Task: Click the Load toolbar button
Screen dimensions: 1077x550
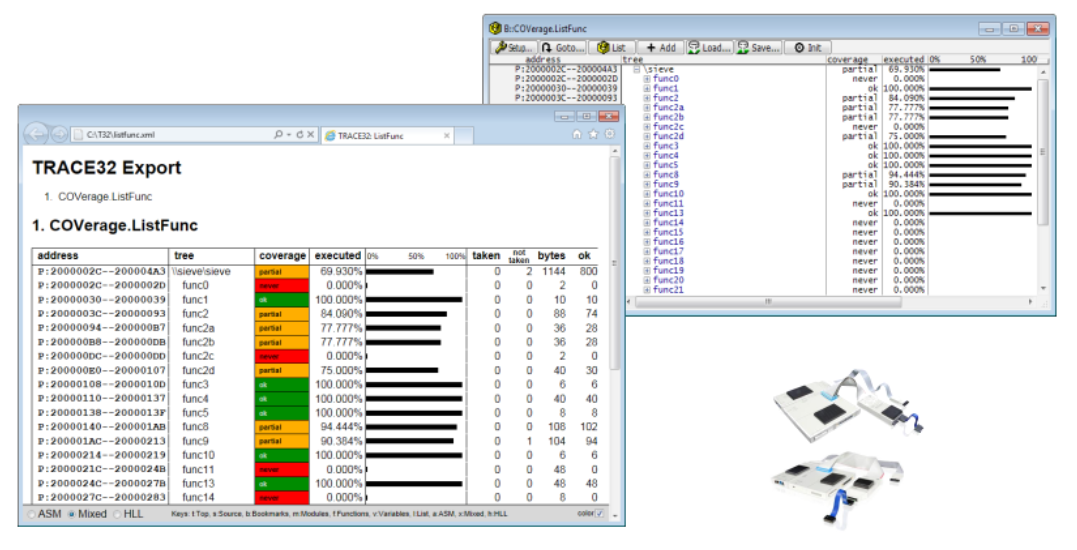Action: (x=710, y=47)
